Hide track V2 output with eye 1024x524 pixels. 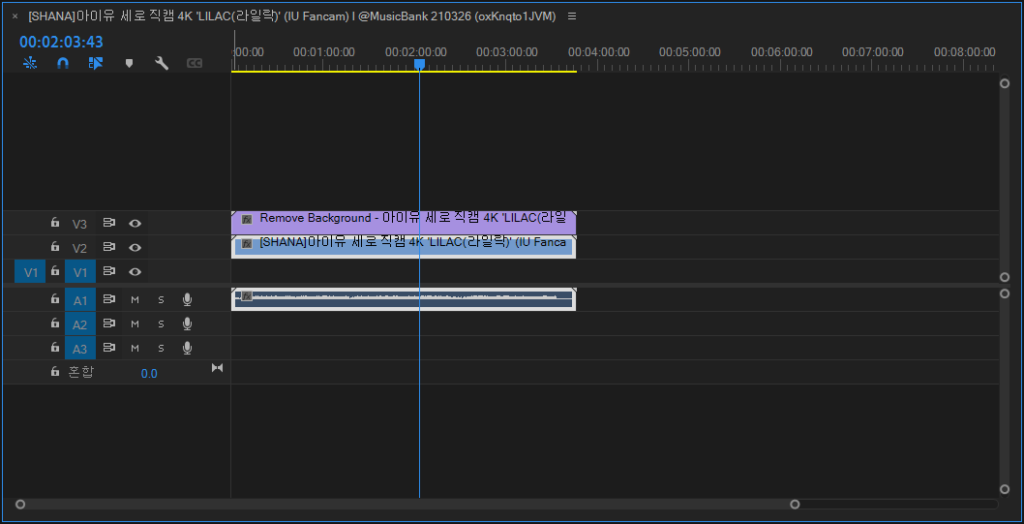click(x=135, y=247)
